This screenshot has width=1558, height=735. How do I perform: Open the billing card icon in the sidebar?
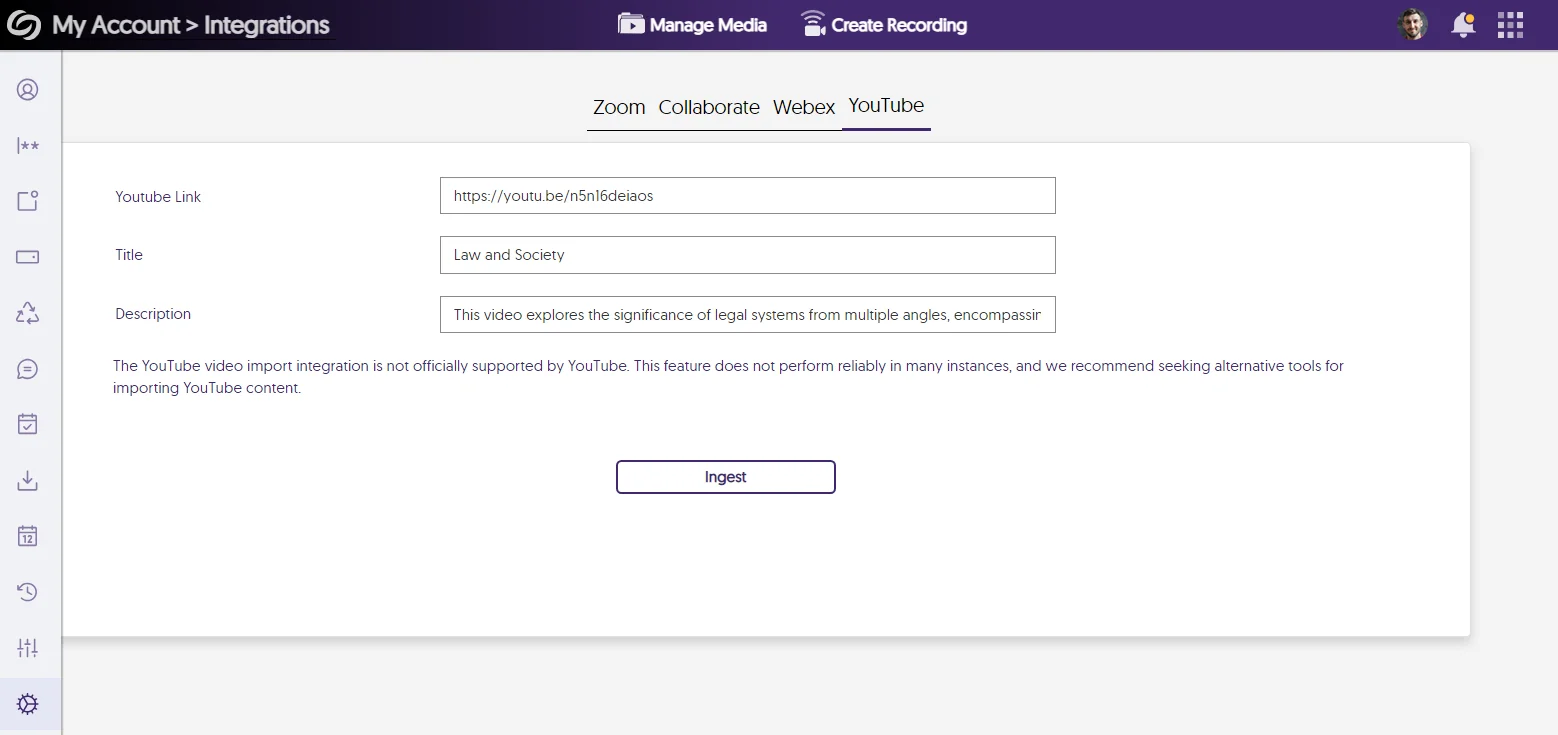click(x=28, y=257)
